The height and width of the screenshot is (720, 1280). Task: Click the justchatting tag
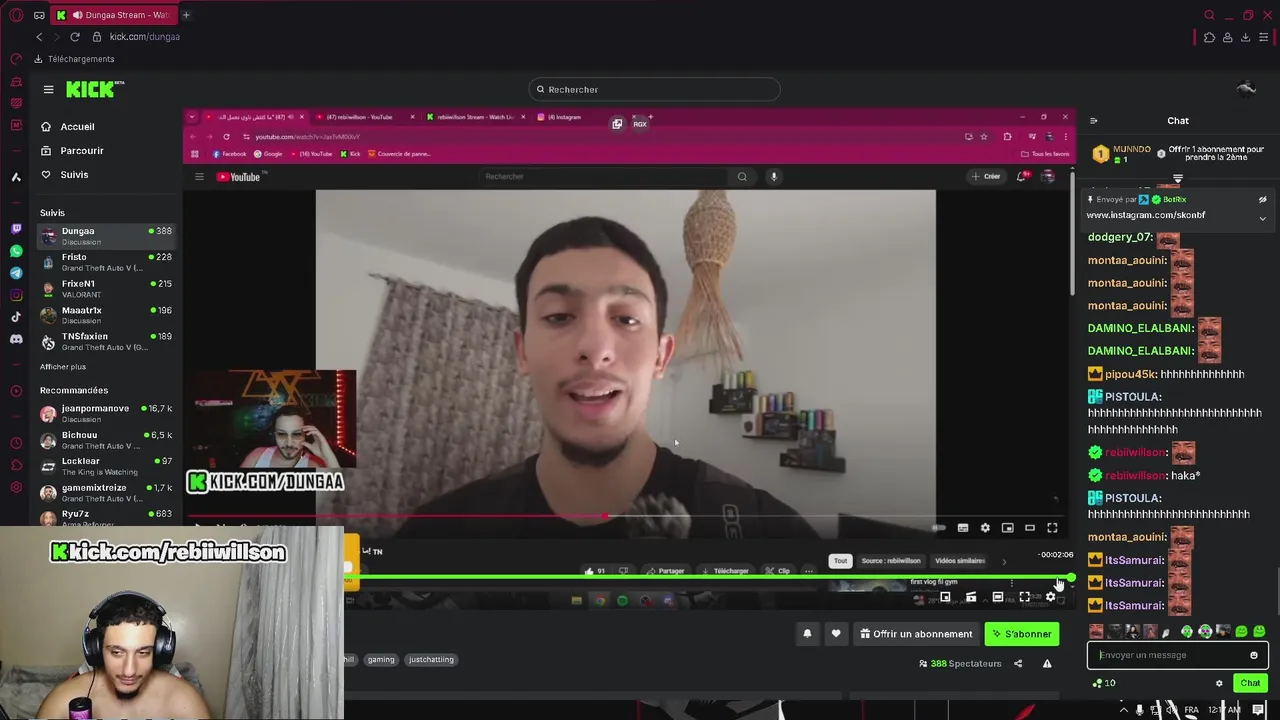pos(431,659)
